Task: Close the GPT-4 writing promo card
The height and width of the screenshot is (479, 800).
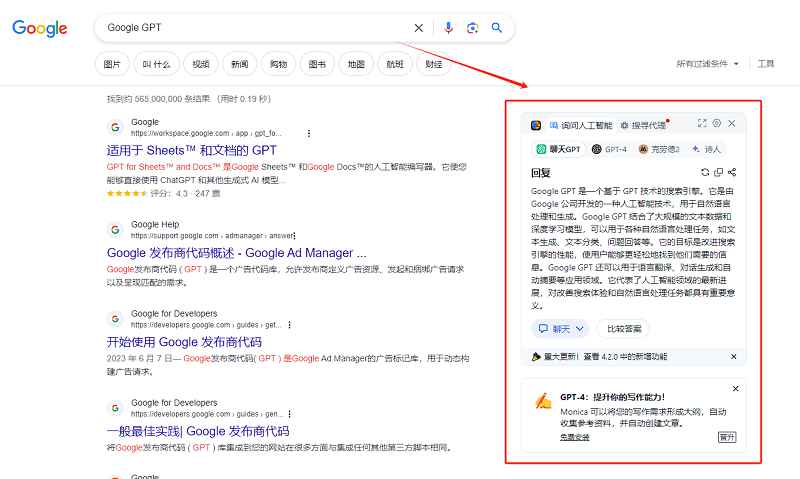Action: 735,389
